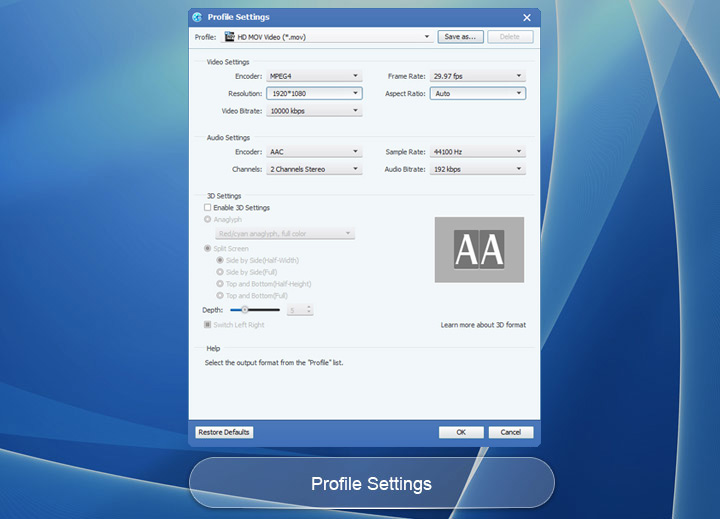Image resolution: width=720 pixels, height=519 pixels.
Task: Open the Video Bitrate 10000 kbps dropdown
Action: click(314, 111)
